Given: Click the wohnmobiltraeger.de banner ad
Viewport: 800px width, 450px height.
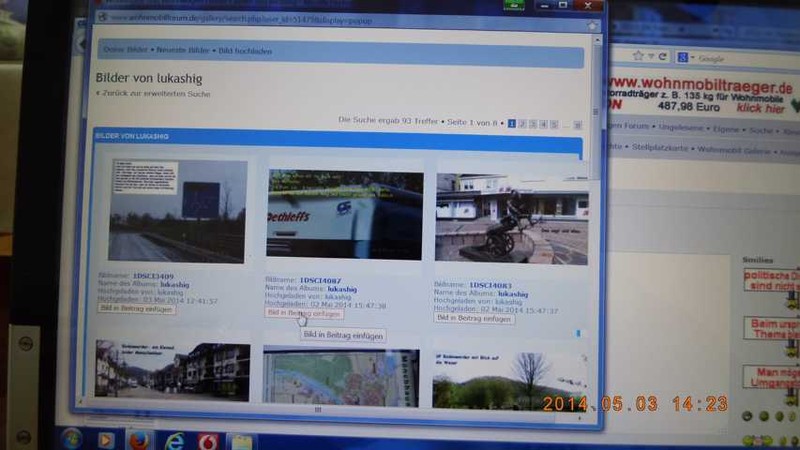Looking at the screenshot, I should pyautogui.click(x=700, y=96).
